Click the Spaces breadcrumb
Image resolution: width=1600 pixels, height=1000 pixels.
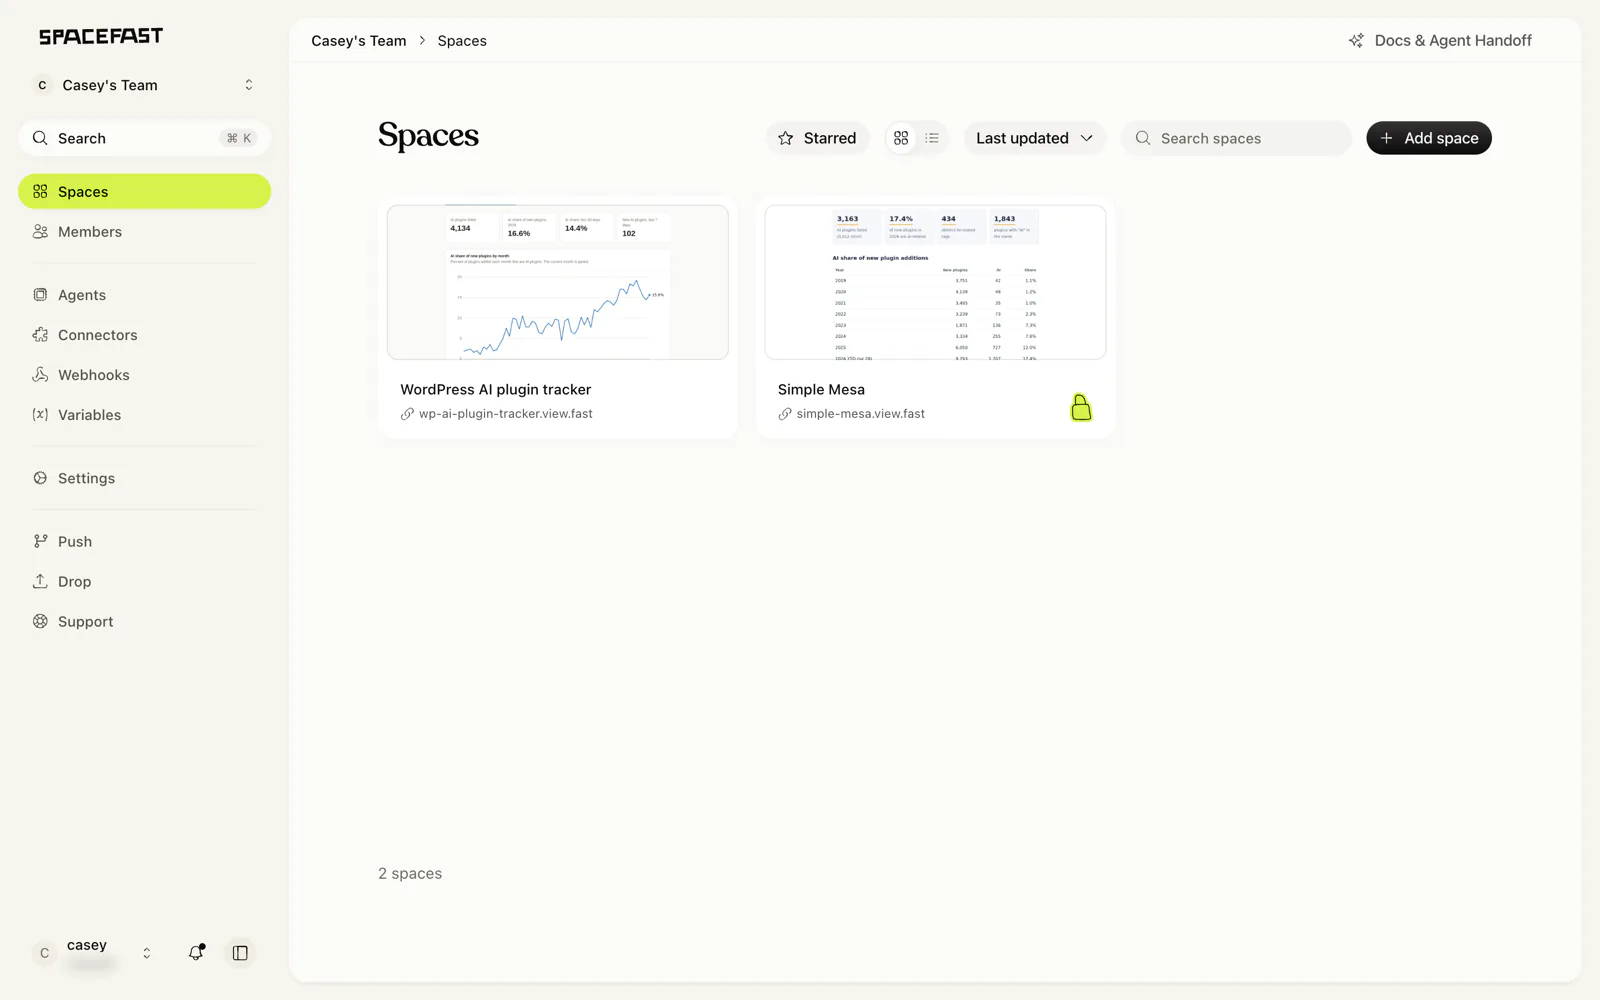click(x=462, y=41)
